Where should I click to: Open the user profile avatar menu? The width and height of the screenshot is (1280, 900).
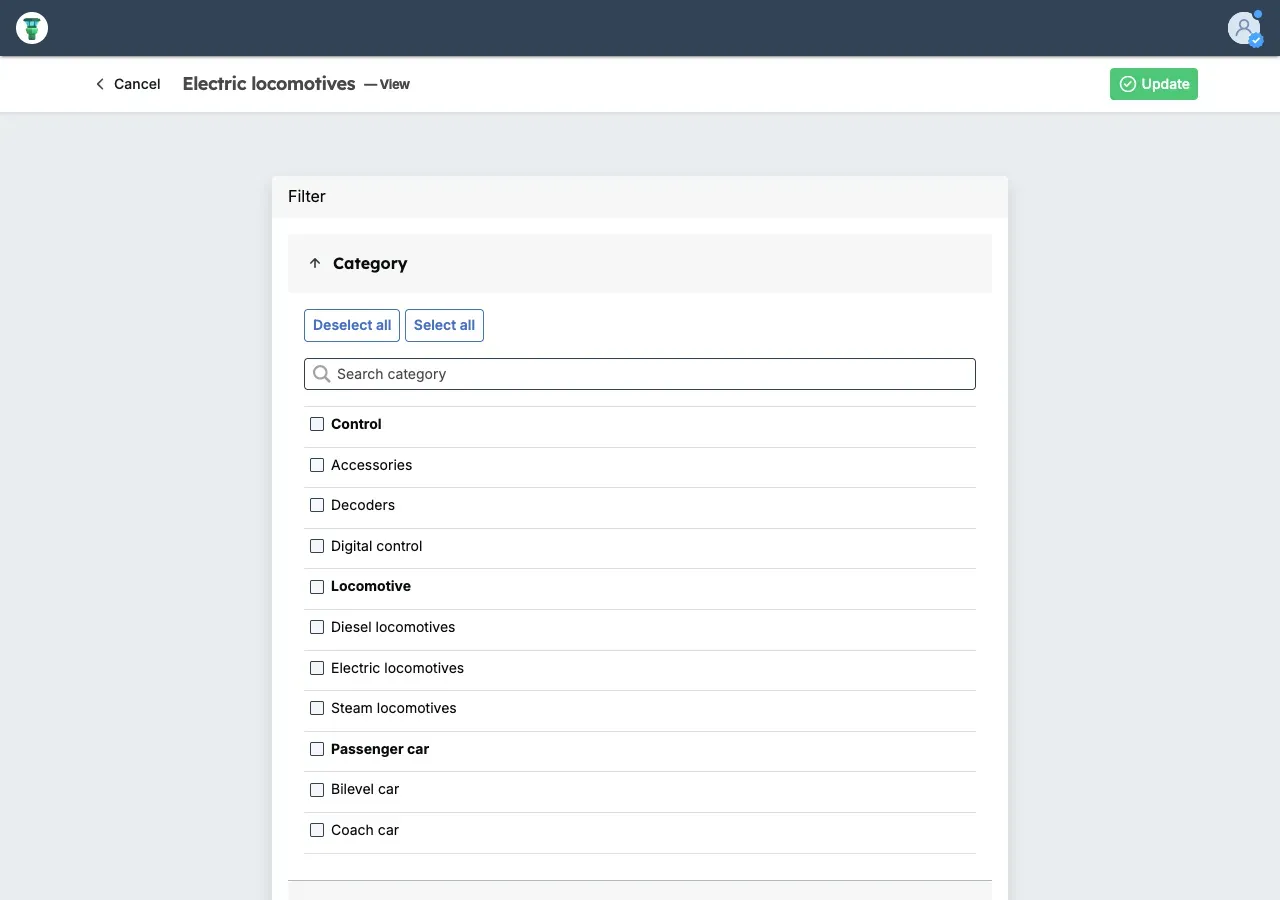pyautogui.click(x=1244, y=28)
